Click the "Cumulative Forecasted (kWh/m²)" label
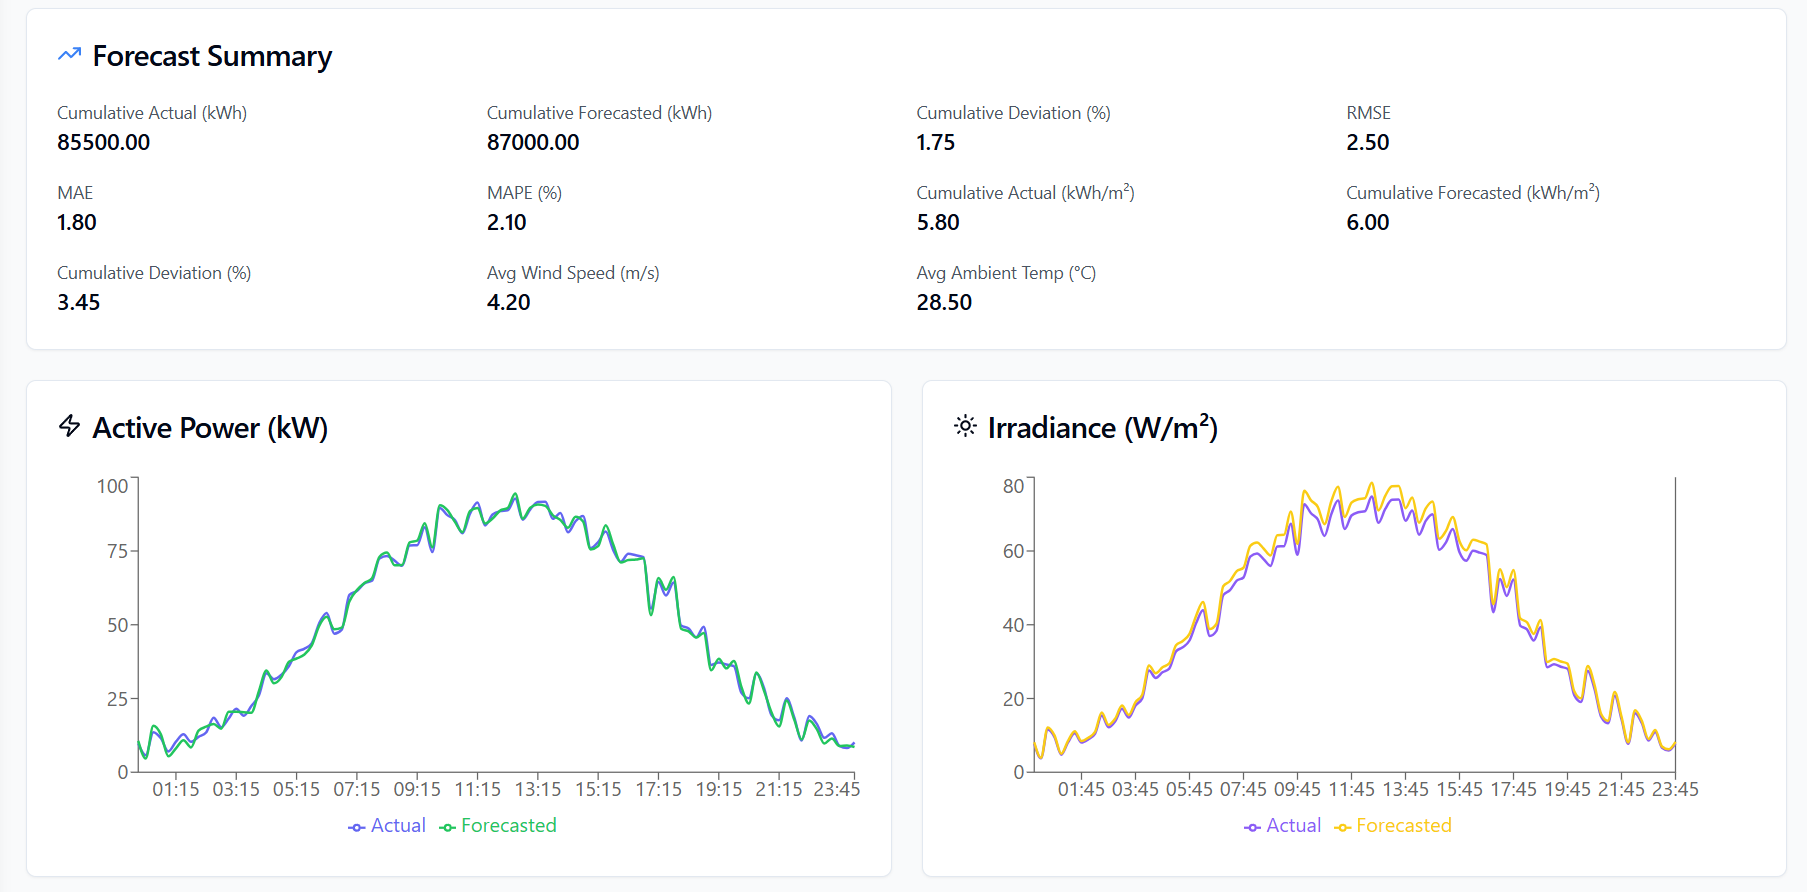Viewport: 1807px width, 892px height. [x=1473, y=192]
